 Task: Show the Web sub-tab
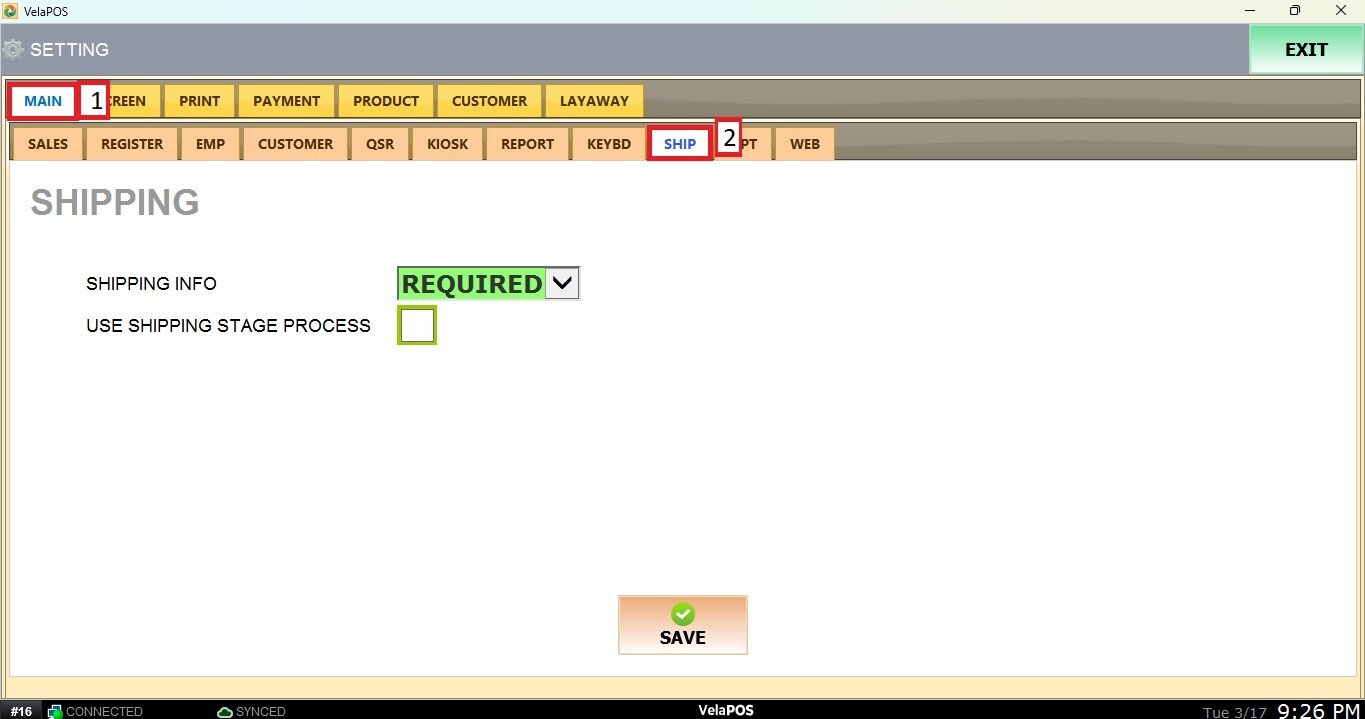[804, 144]
